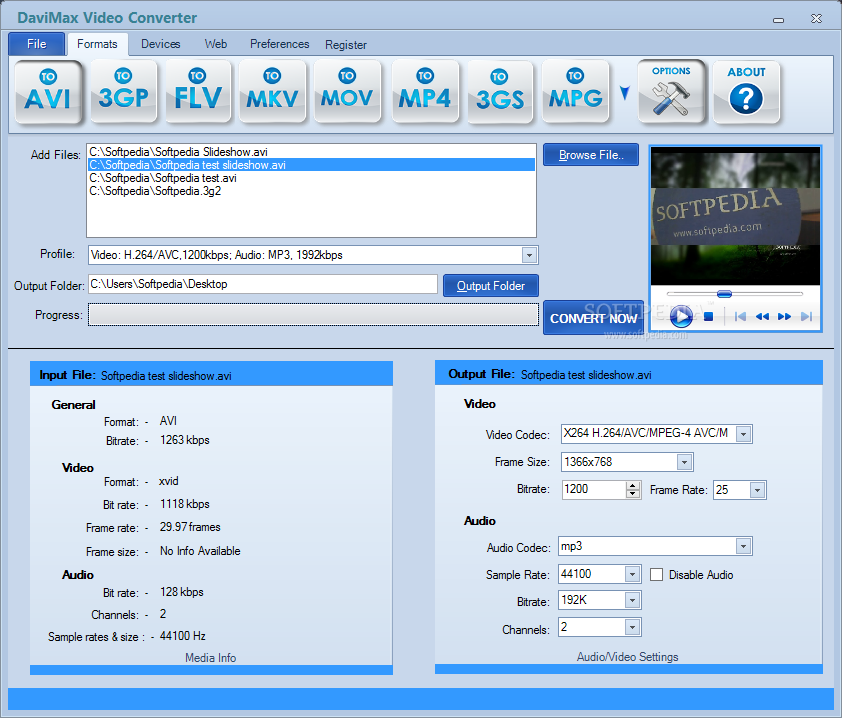Jump to end of preview video

pyautogui.click(x=806, y=317)
